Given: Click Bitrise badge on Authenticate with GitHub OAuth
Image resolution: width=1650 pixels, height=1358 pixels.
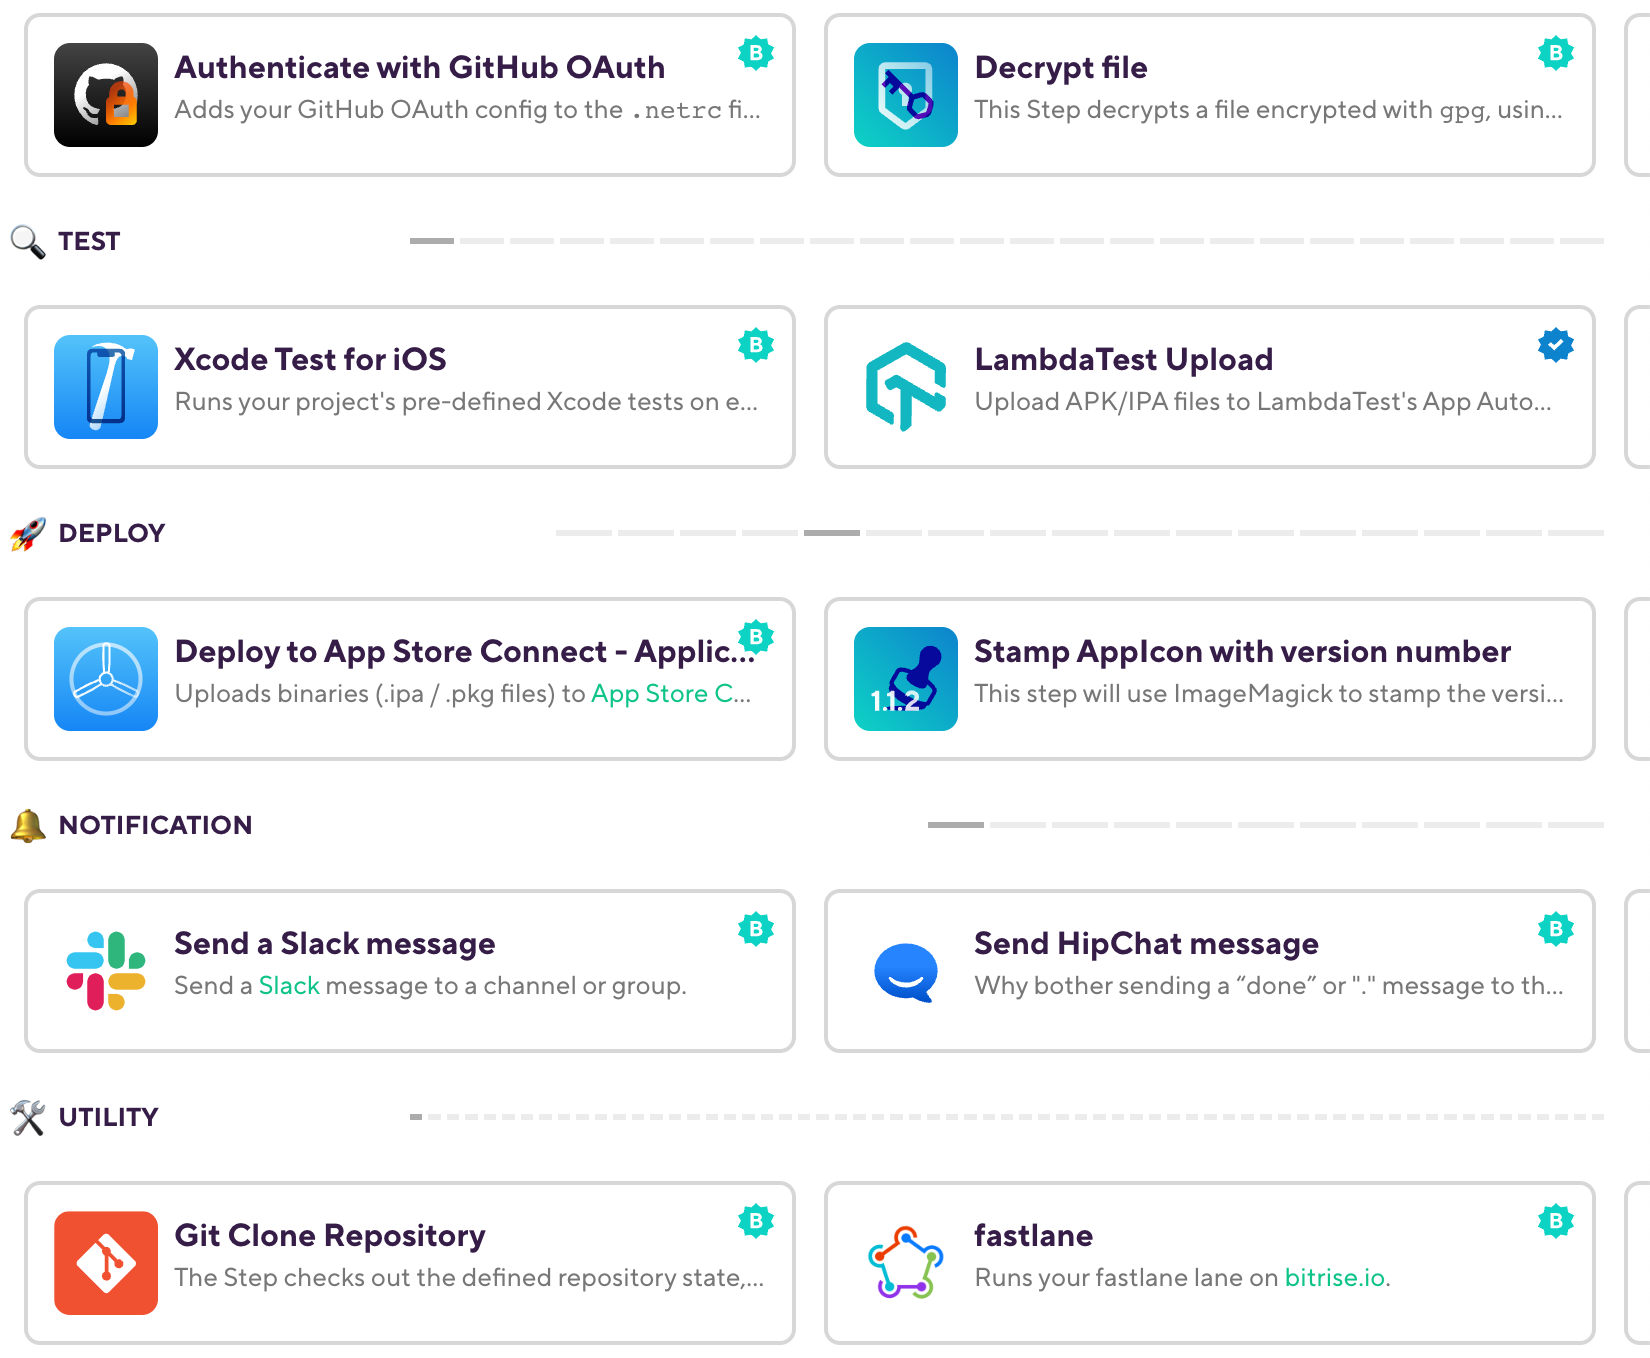Looking at the screenshot, I should (756, 52).
